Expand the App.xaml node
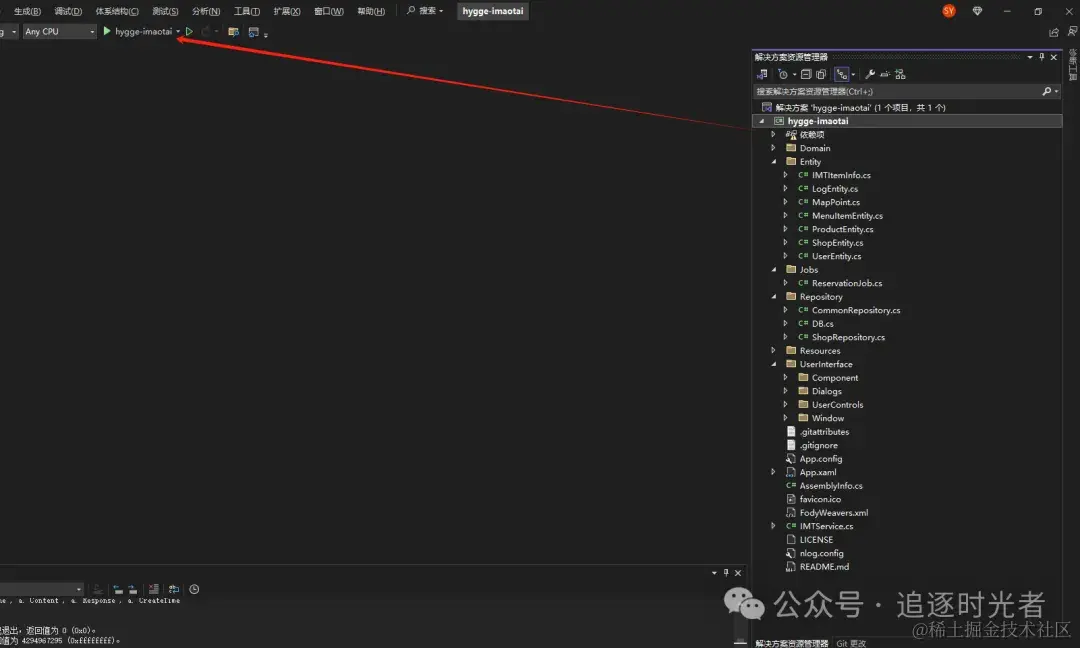This screenshot has height=648, width=1080. (773, 472)
